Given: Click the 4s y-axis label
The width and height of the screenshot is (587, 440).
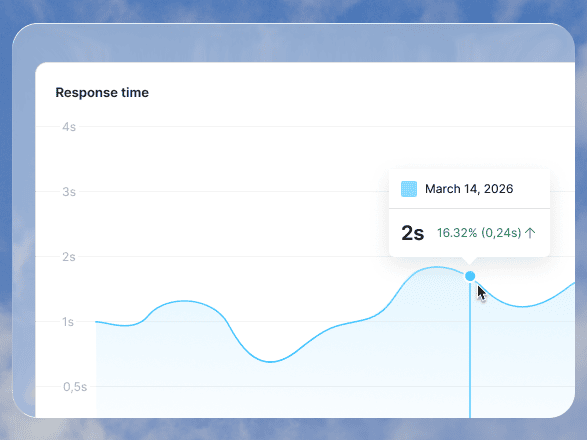Looking at the screenshot, I should point(69,127).
